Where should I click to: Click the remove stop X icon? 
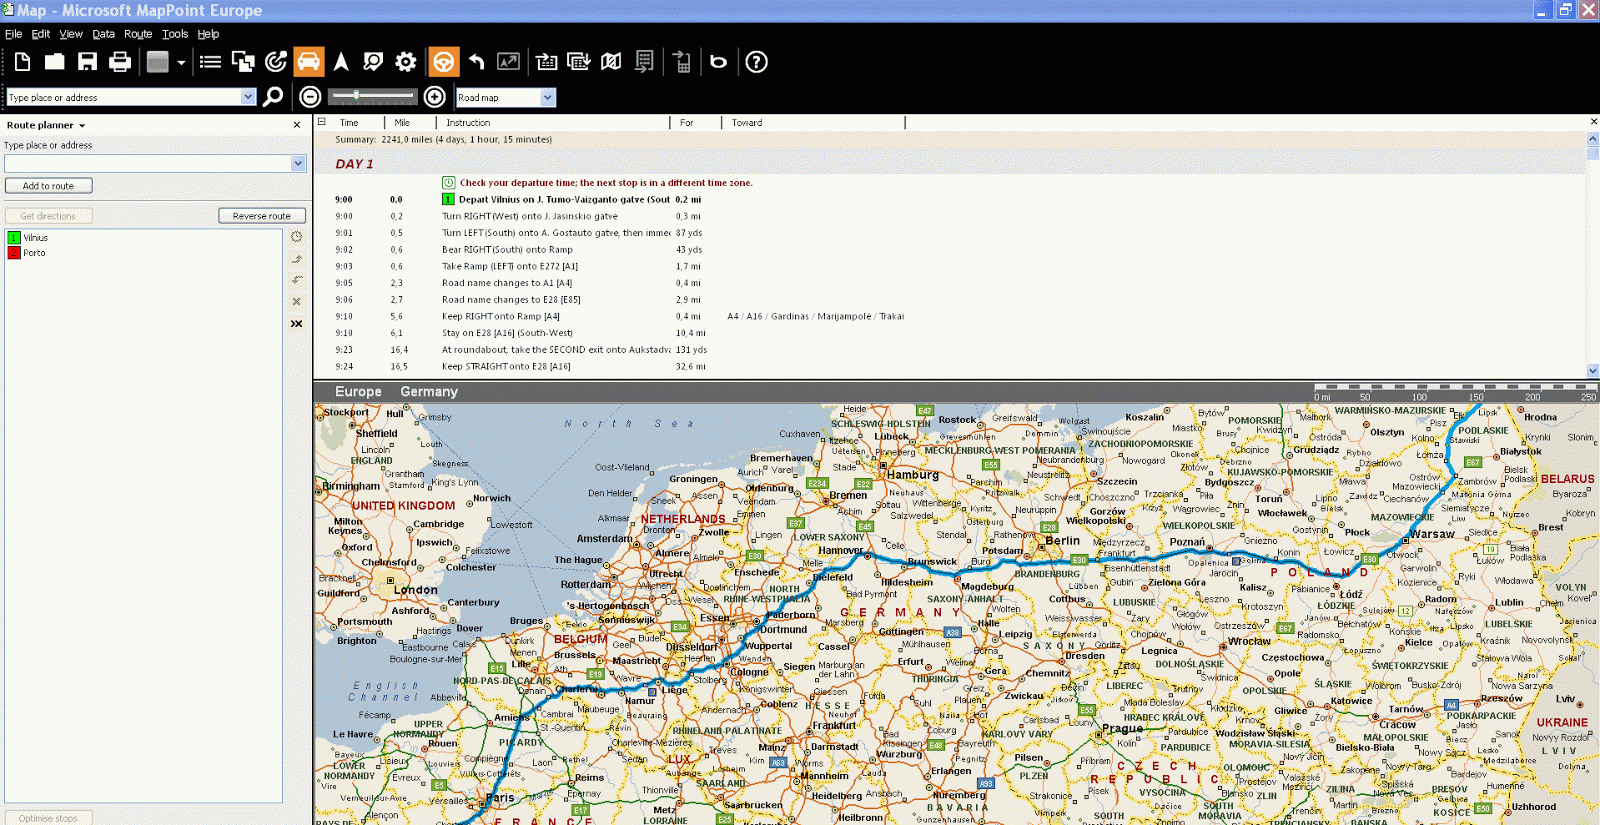point(297,302)
